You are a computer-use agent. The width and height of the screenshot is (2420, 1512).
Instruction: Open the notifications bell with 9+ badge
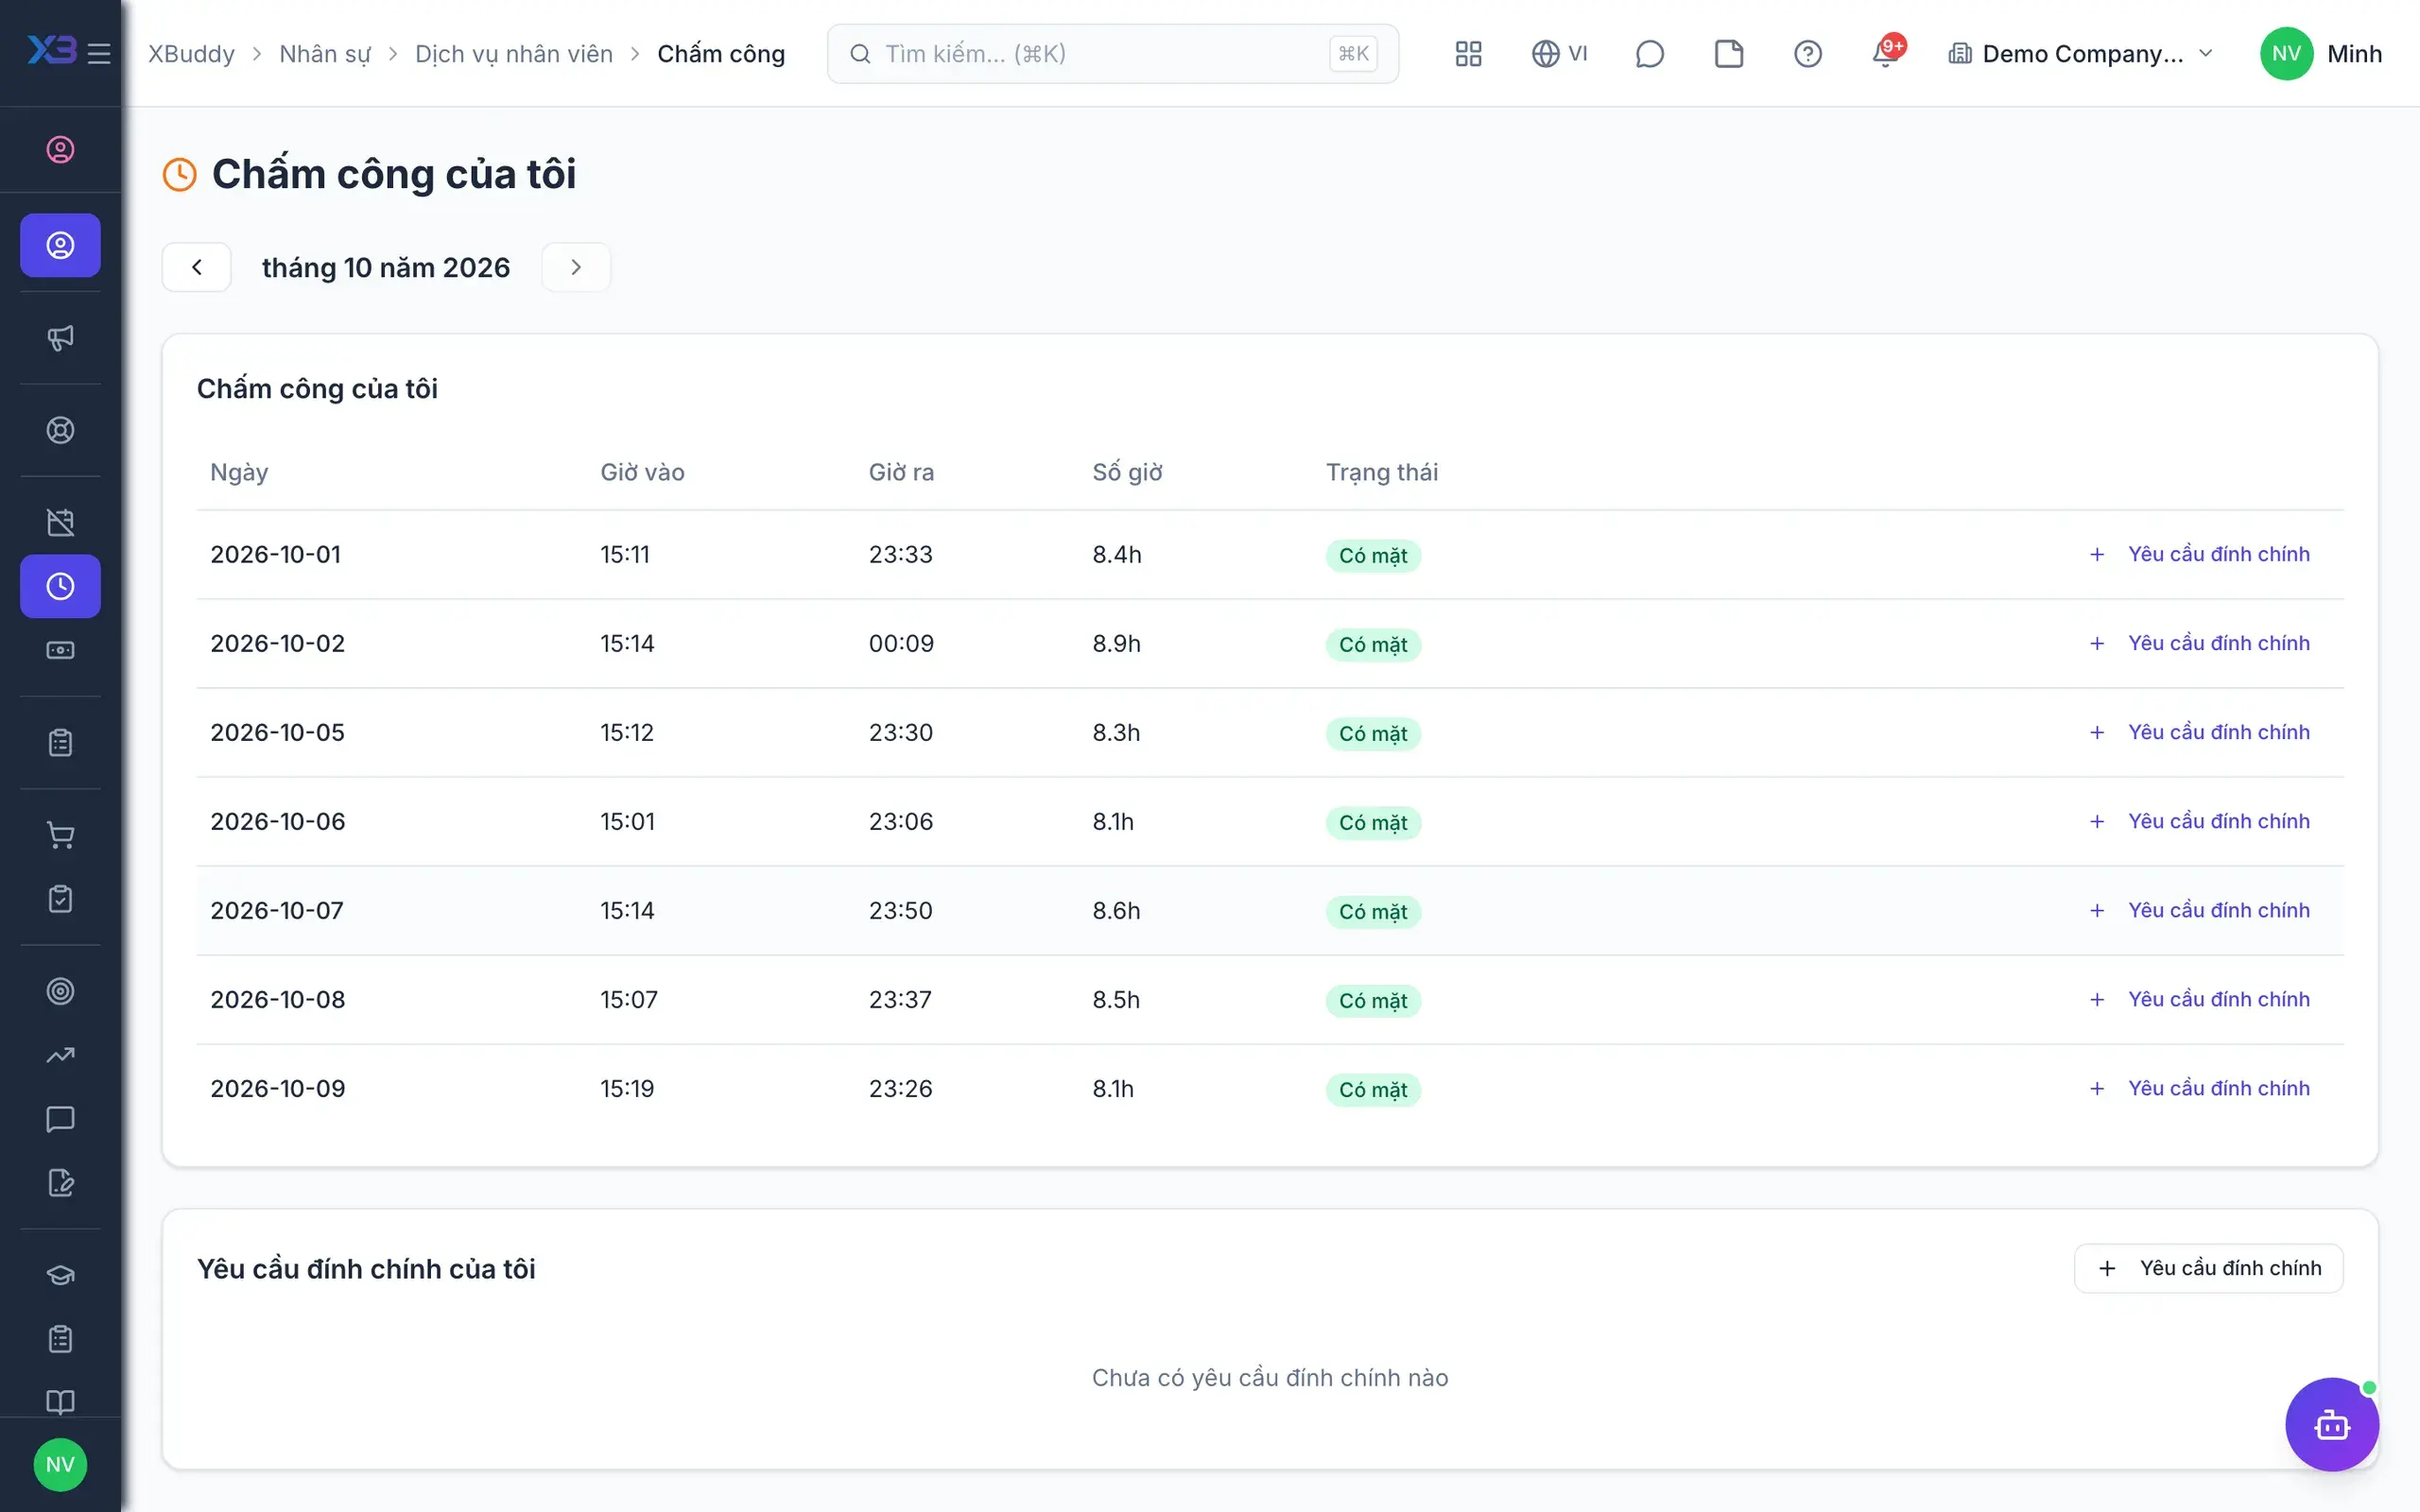click(x=1887, y=52)
